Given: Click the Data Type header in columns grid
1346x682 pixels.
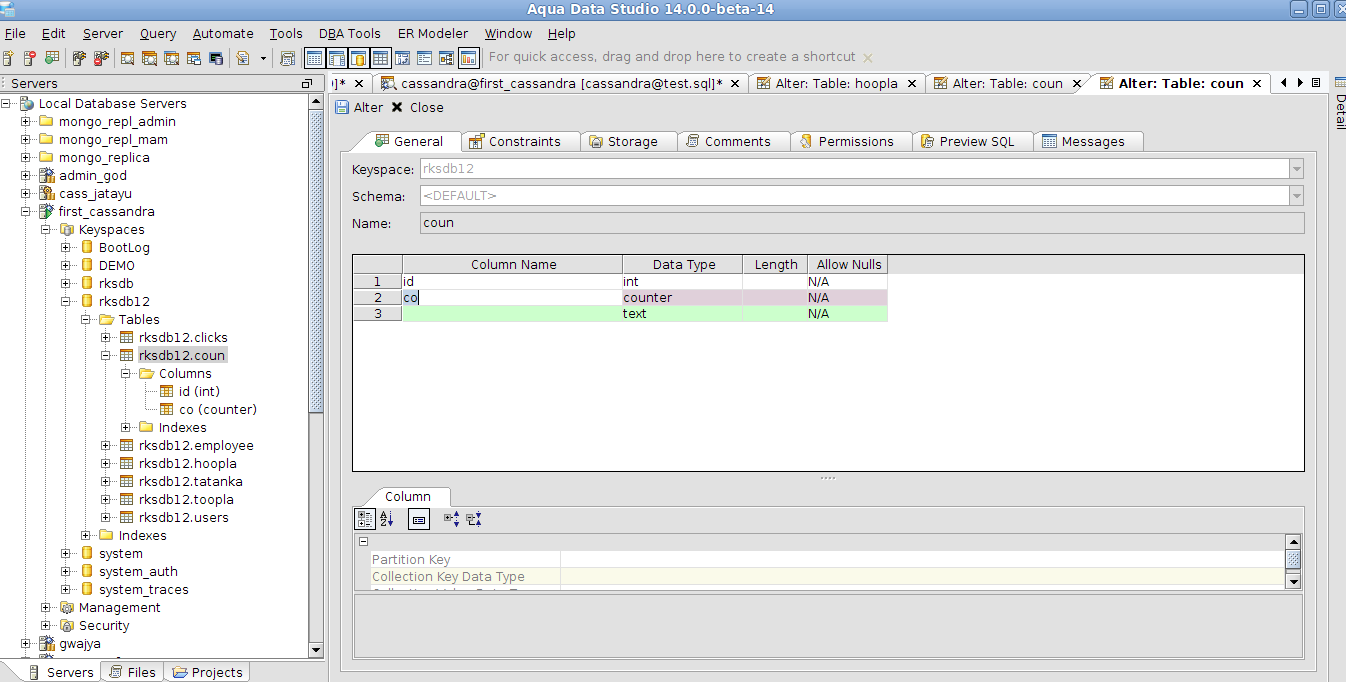Looking at the screenshot, I should coord(684,265).
